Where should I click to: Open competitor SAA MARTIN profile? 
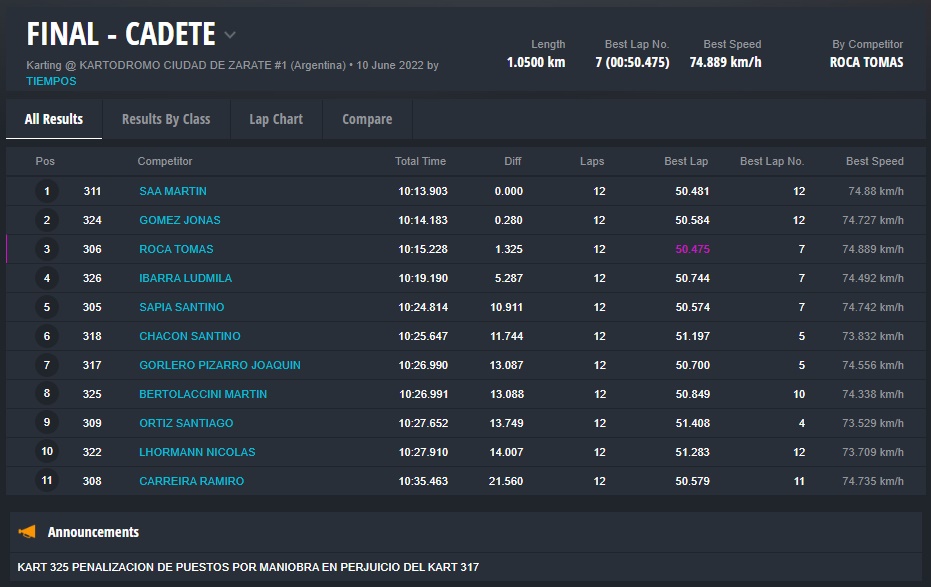(x=173, y=191)
